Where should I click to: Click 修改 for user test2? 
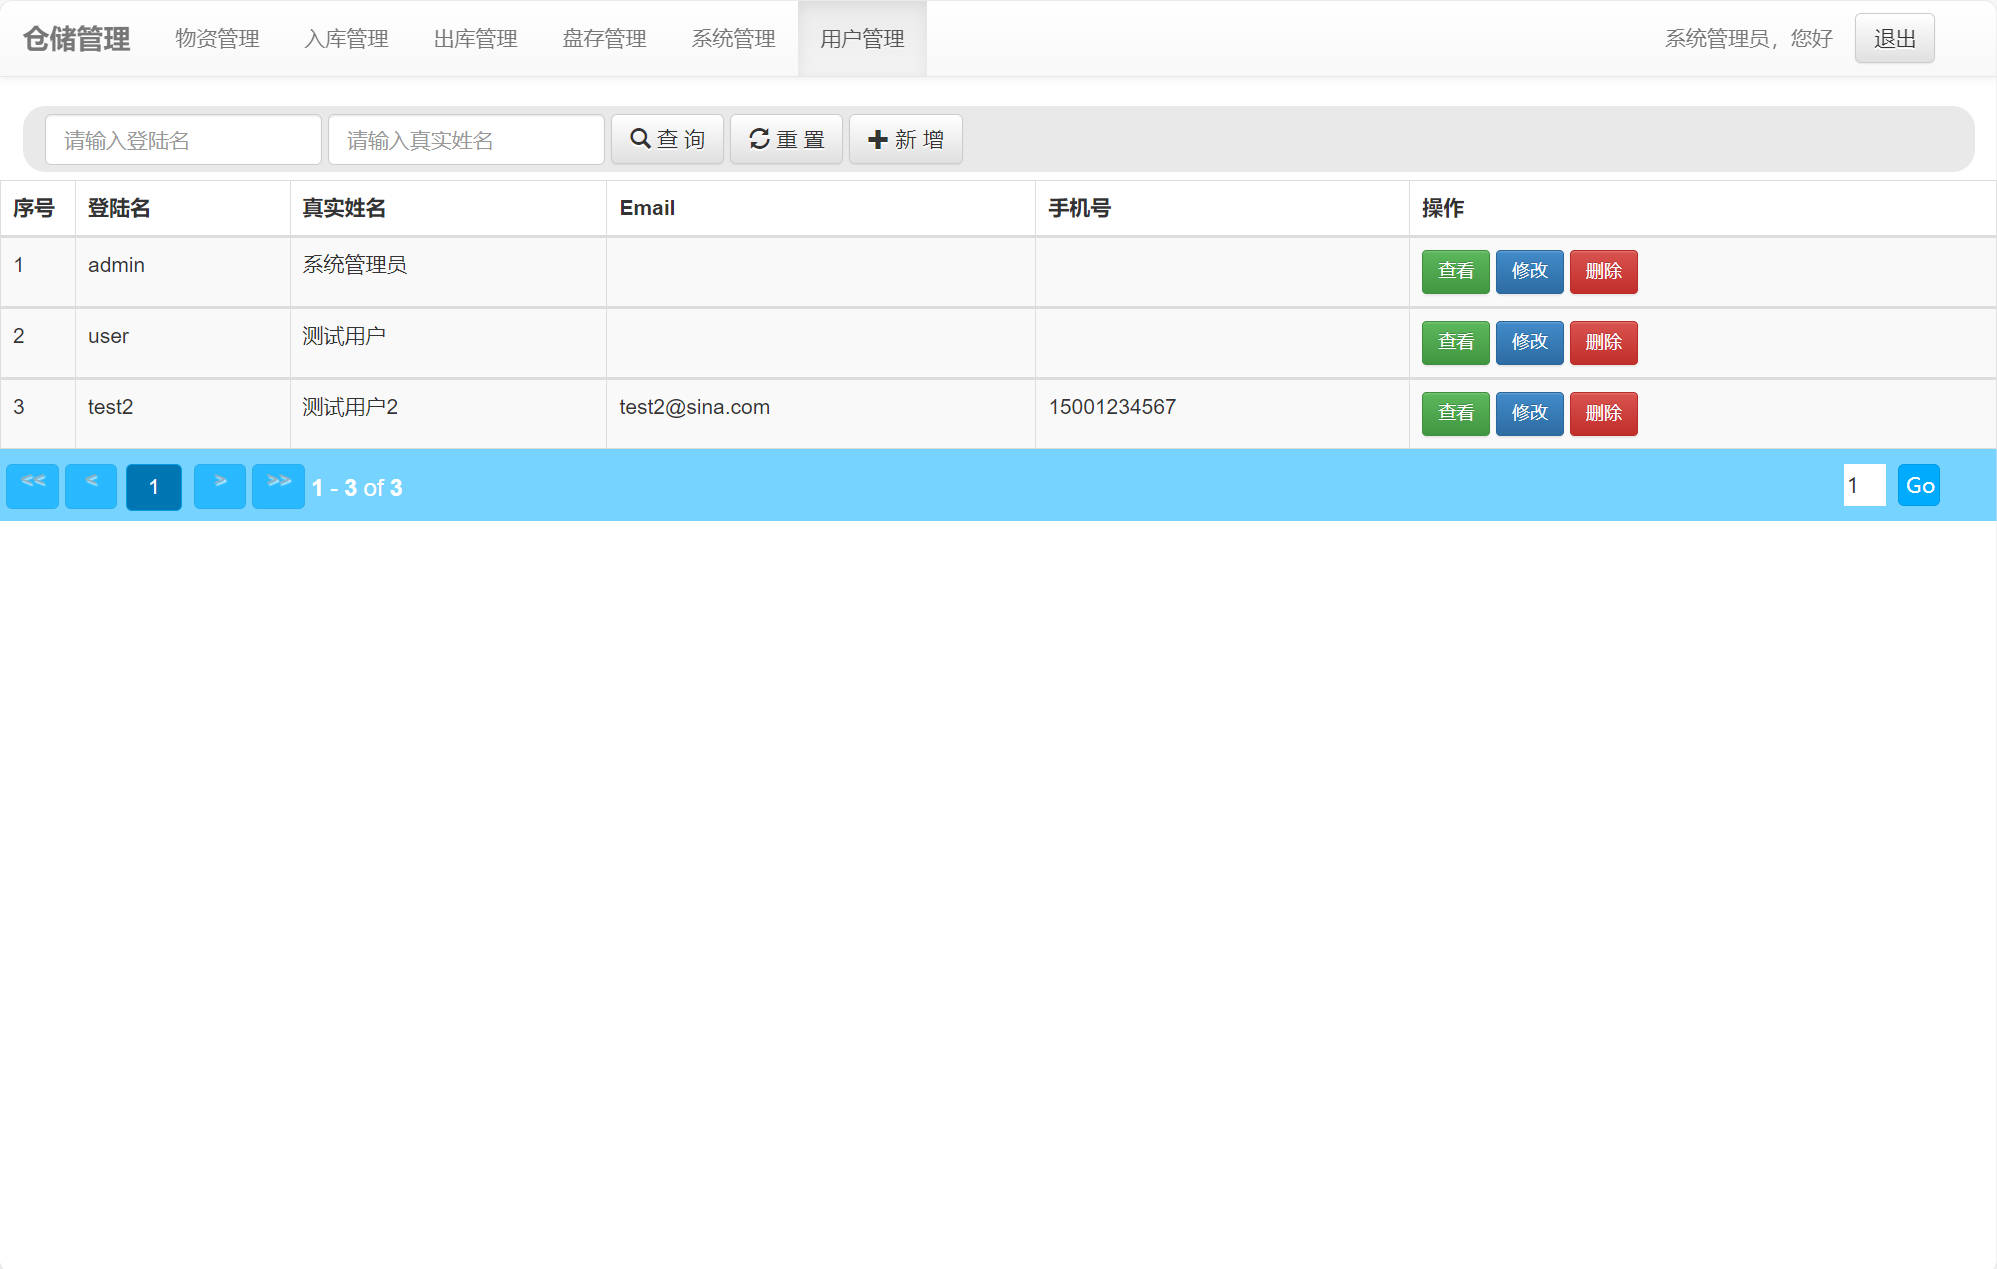[x=1529, y=413]
